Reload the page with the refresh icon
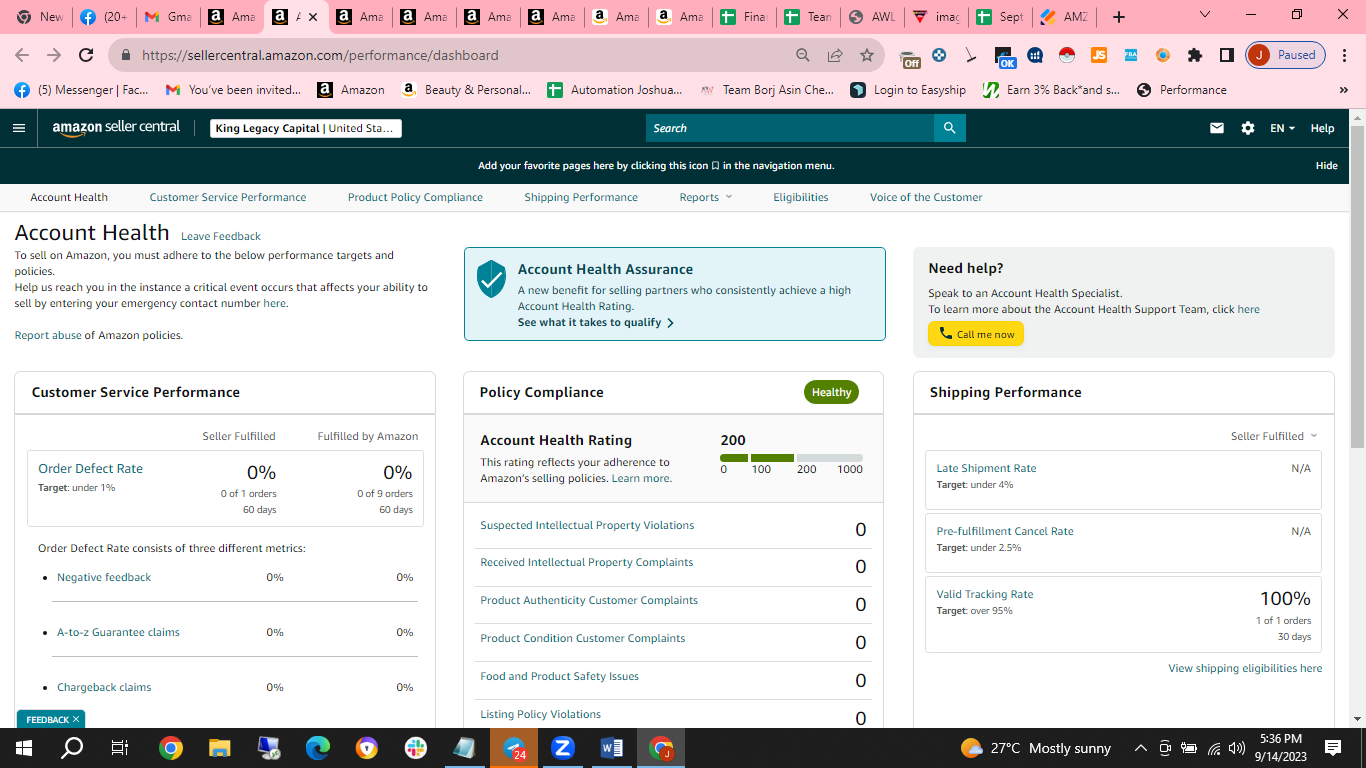 (86, 55)
